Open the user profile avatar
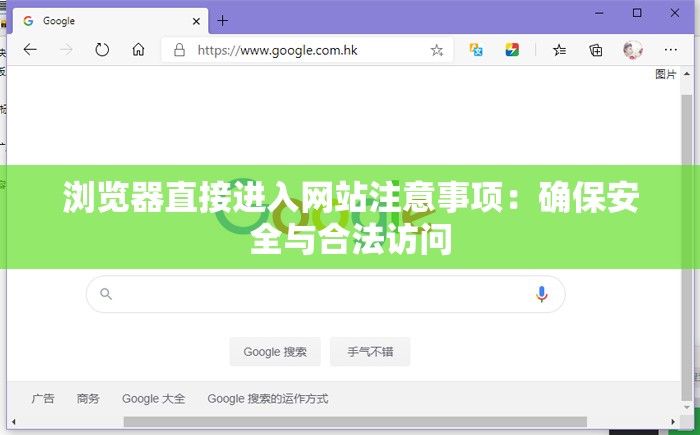 633,50
